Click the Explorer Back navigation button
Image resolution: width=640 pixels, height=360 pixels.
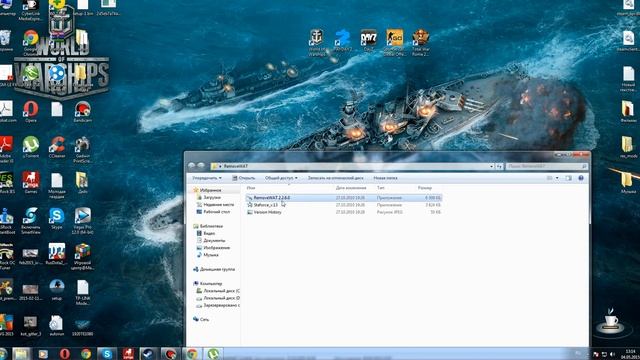pyautogui.click(x=191, y=166)
